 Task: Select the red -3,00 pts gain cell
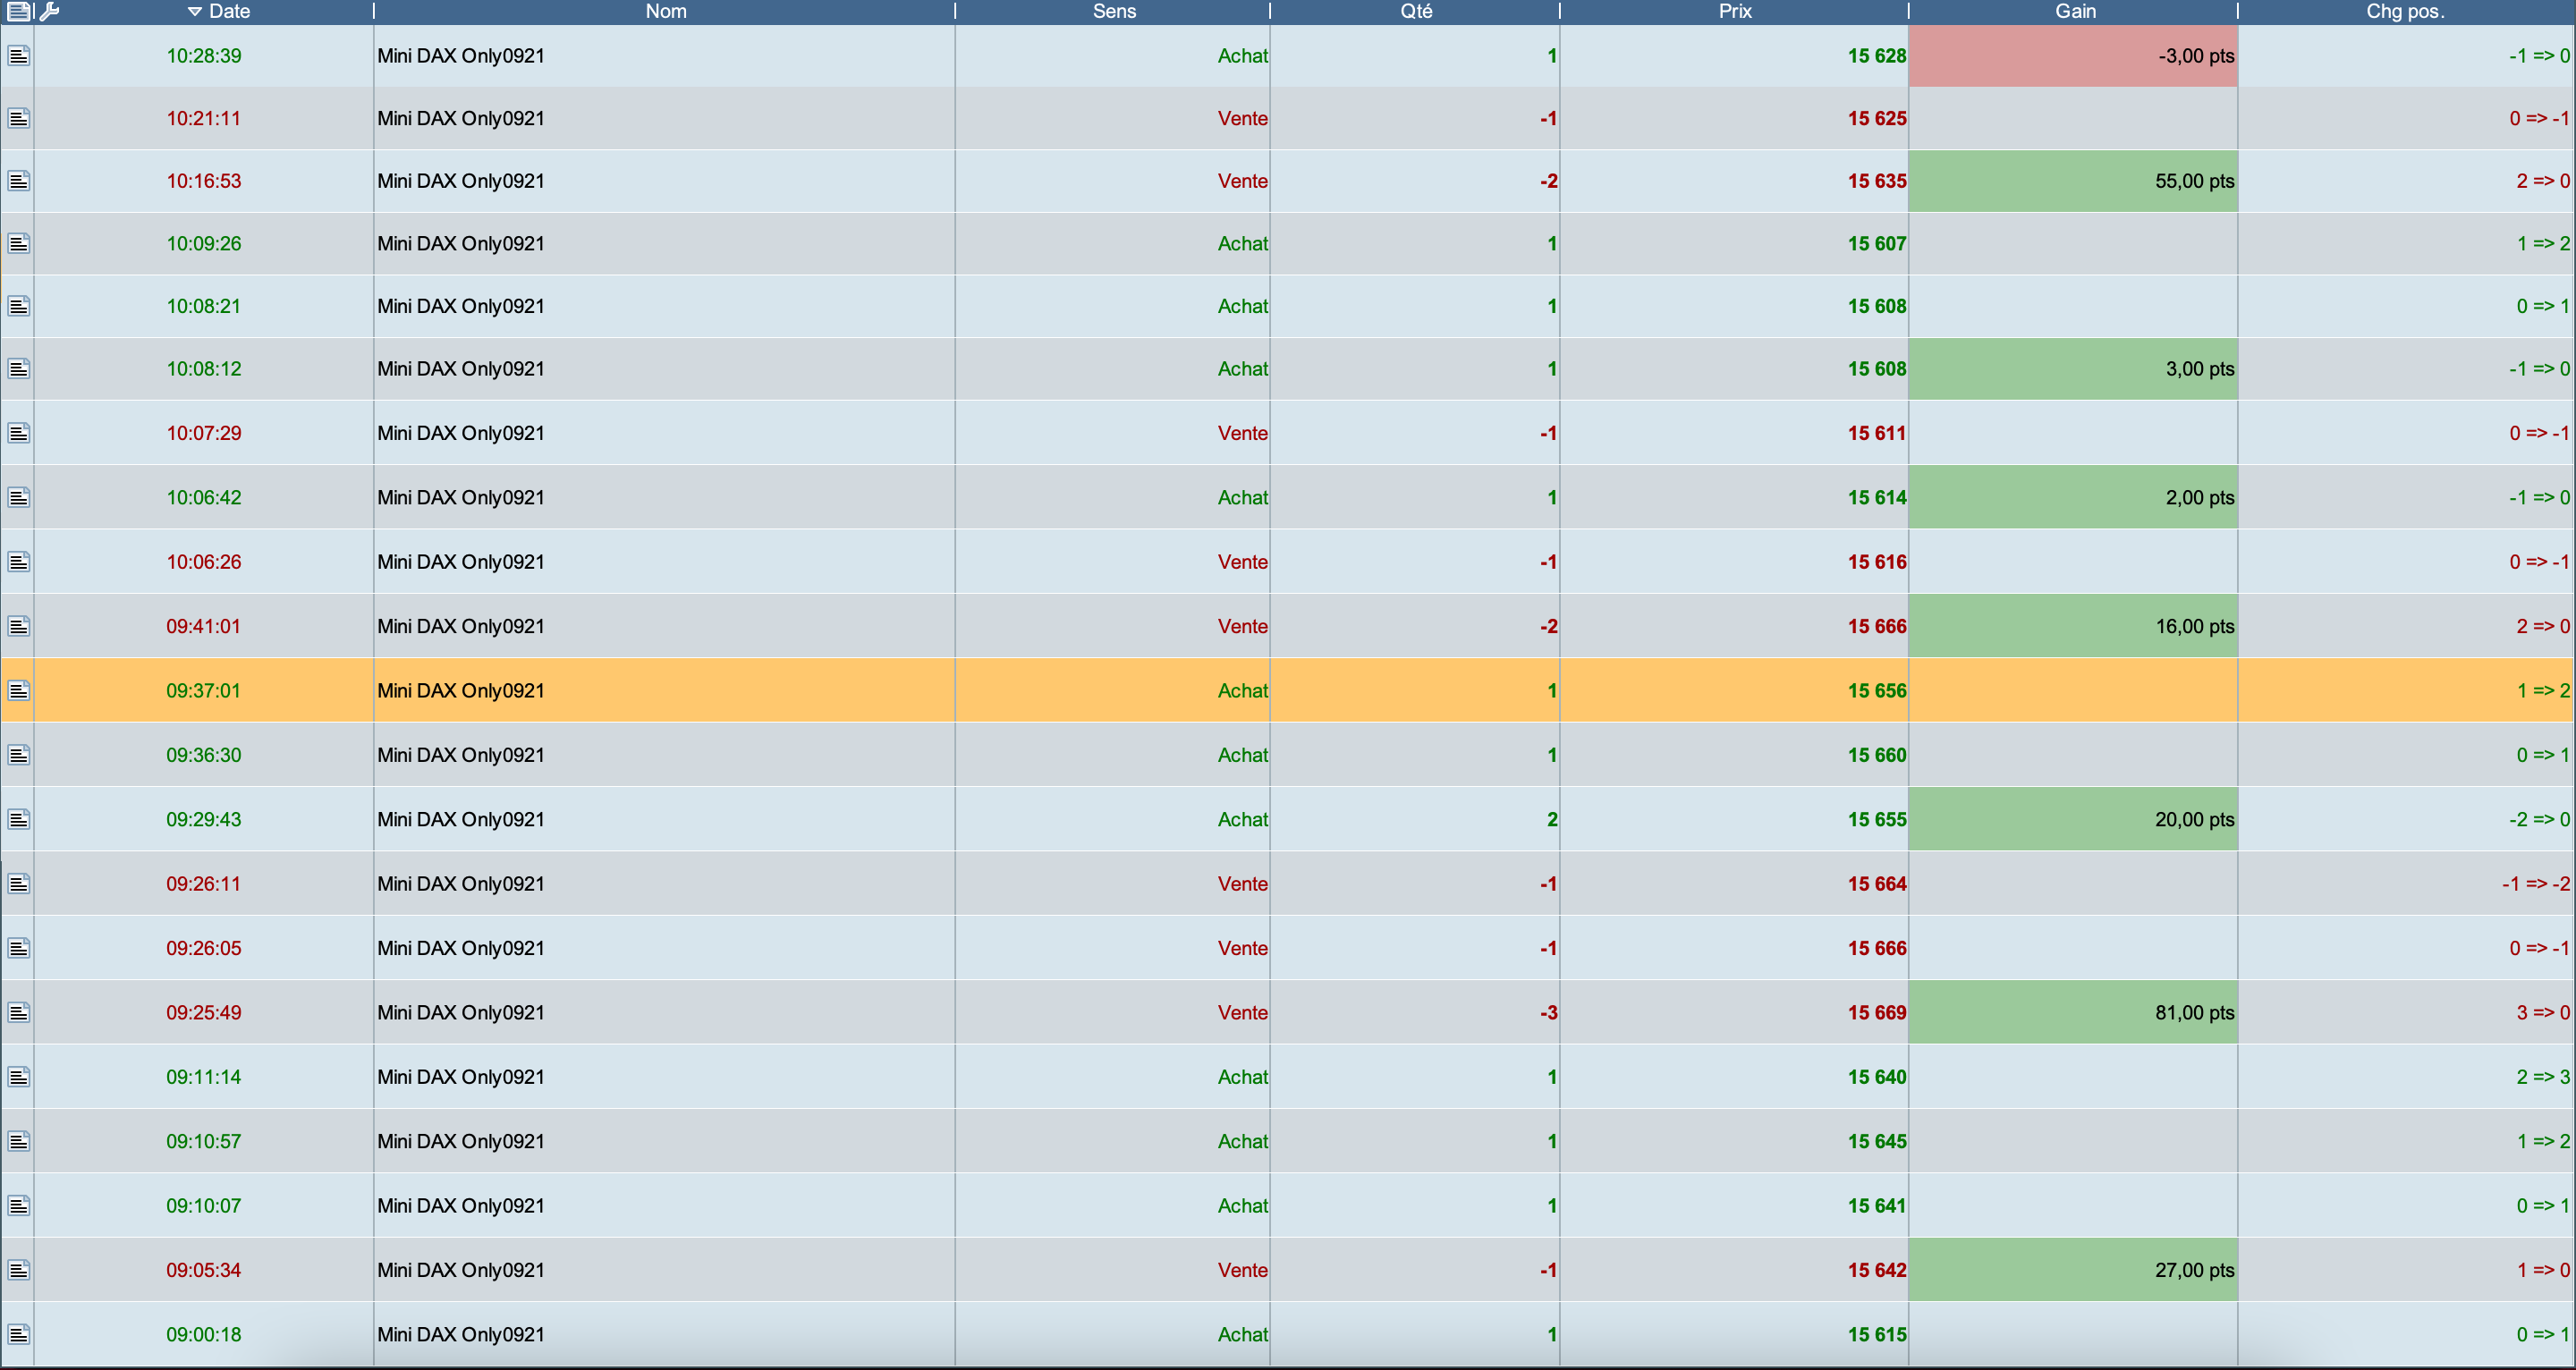(2072, 56)
